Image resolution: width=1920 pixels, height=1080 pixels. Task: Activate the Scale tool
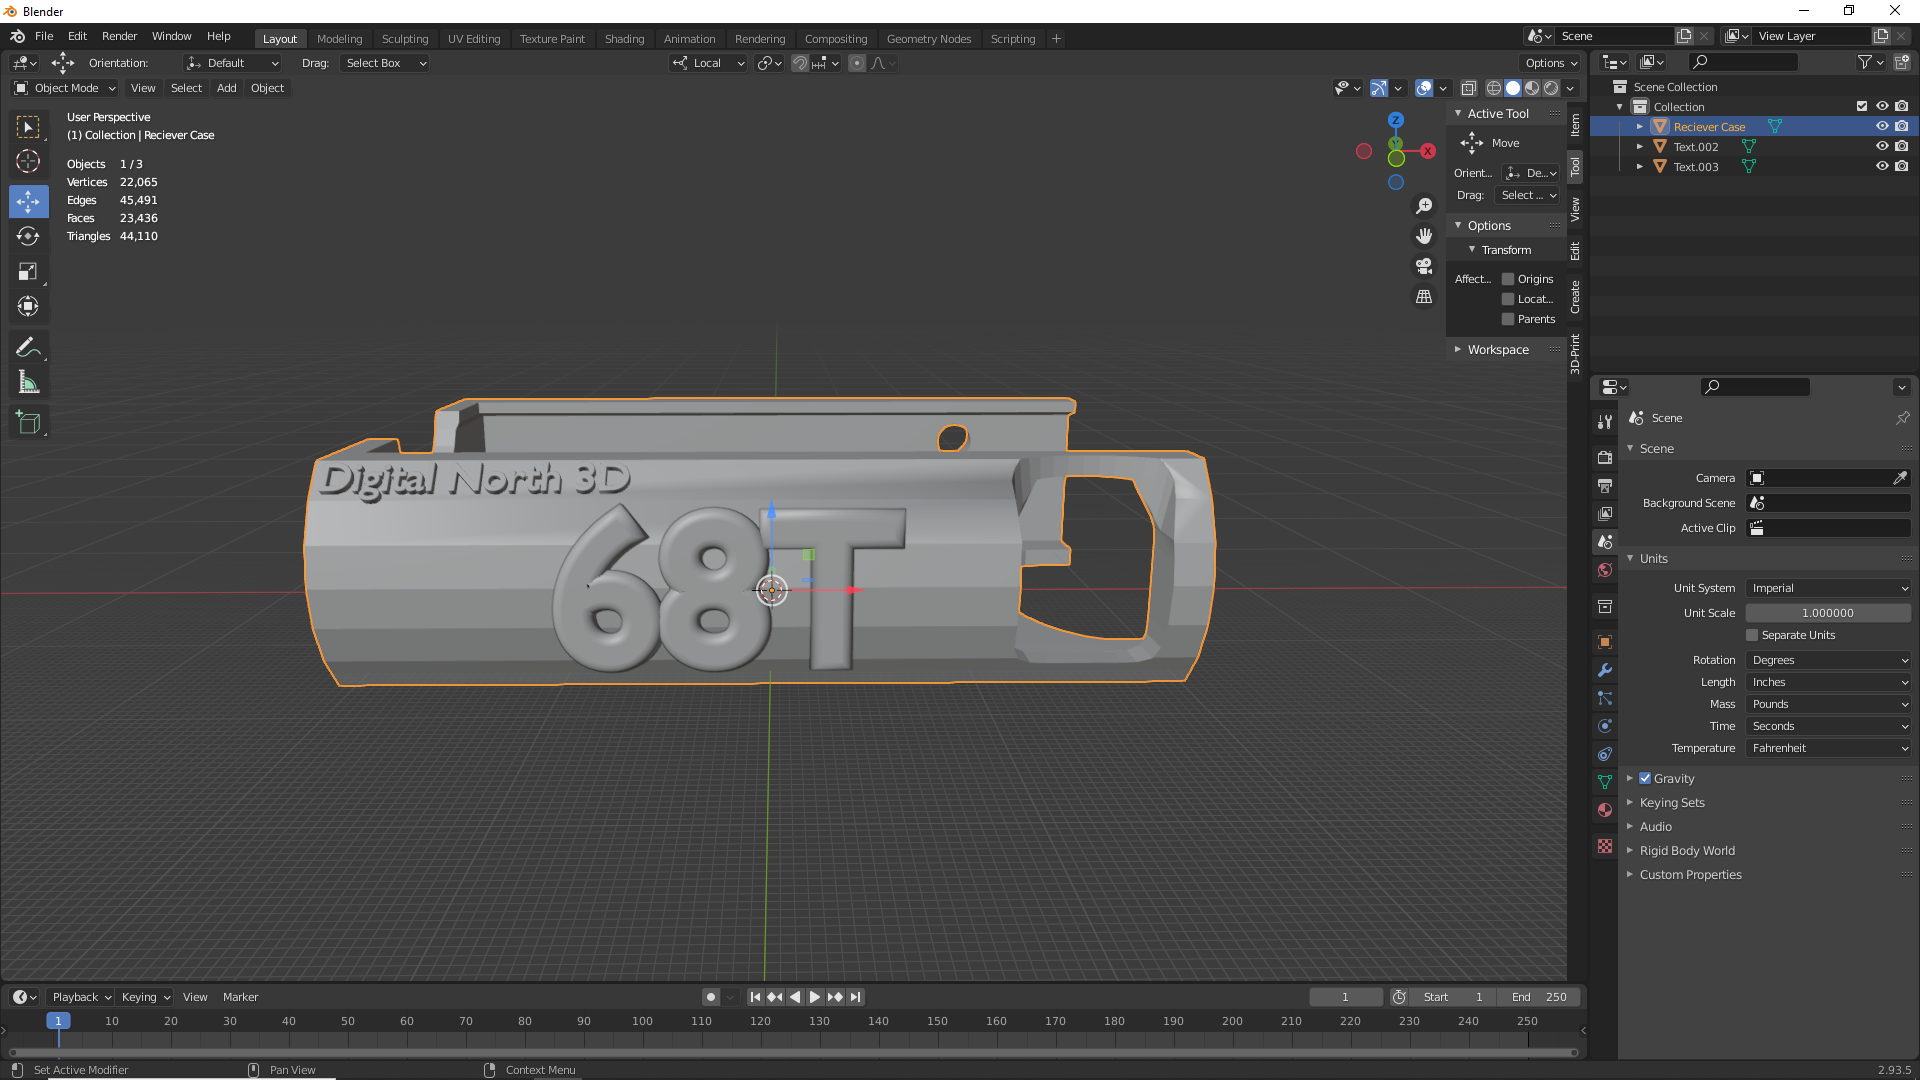pyautogui.click(x=28, y=271)
